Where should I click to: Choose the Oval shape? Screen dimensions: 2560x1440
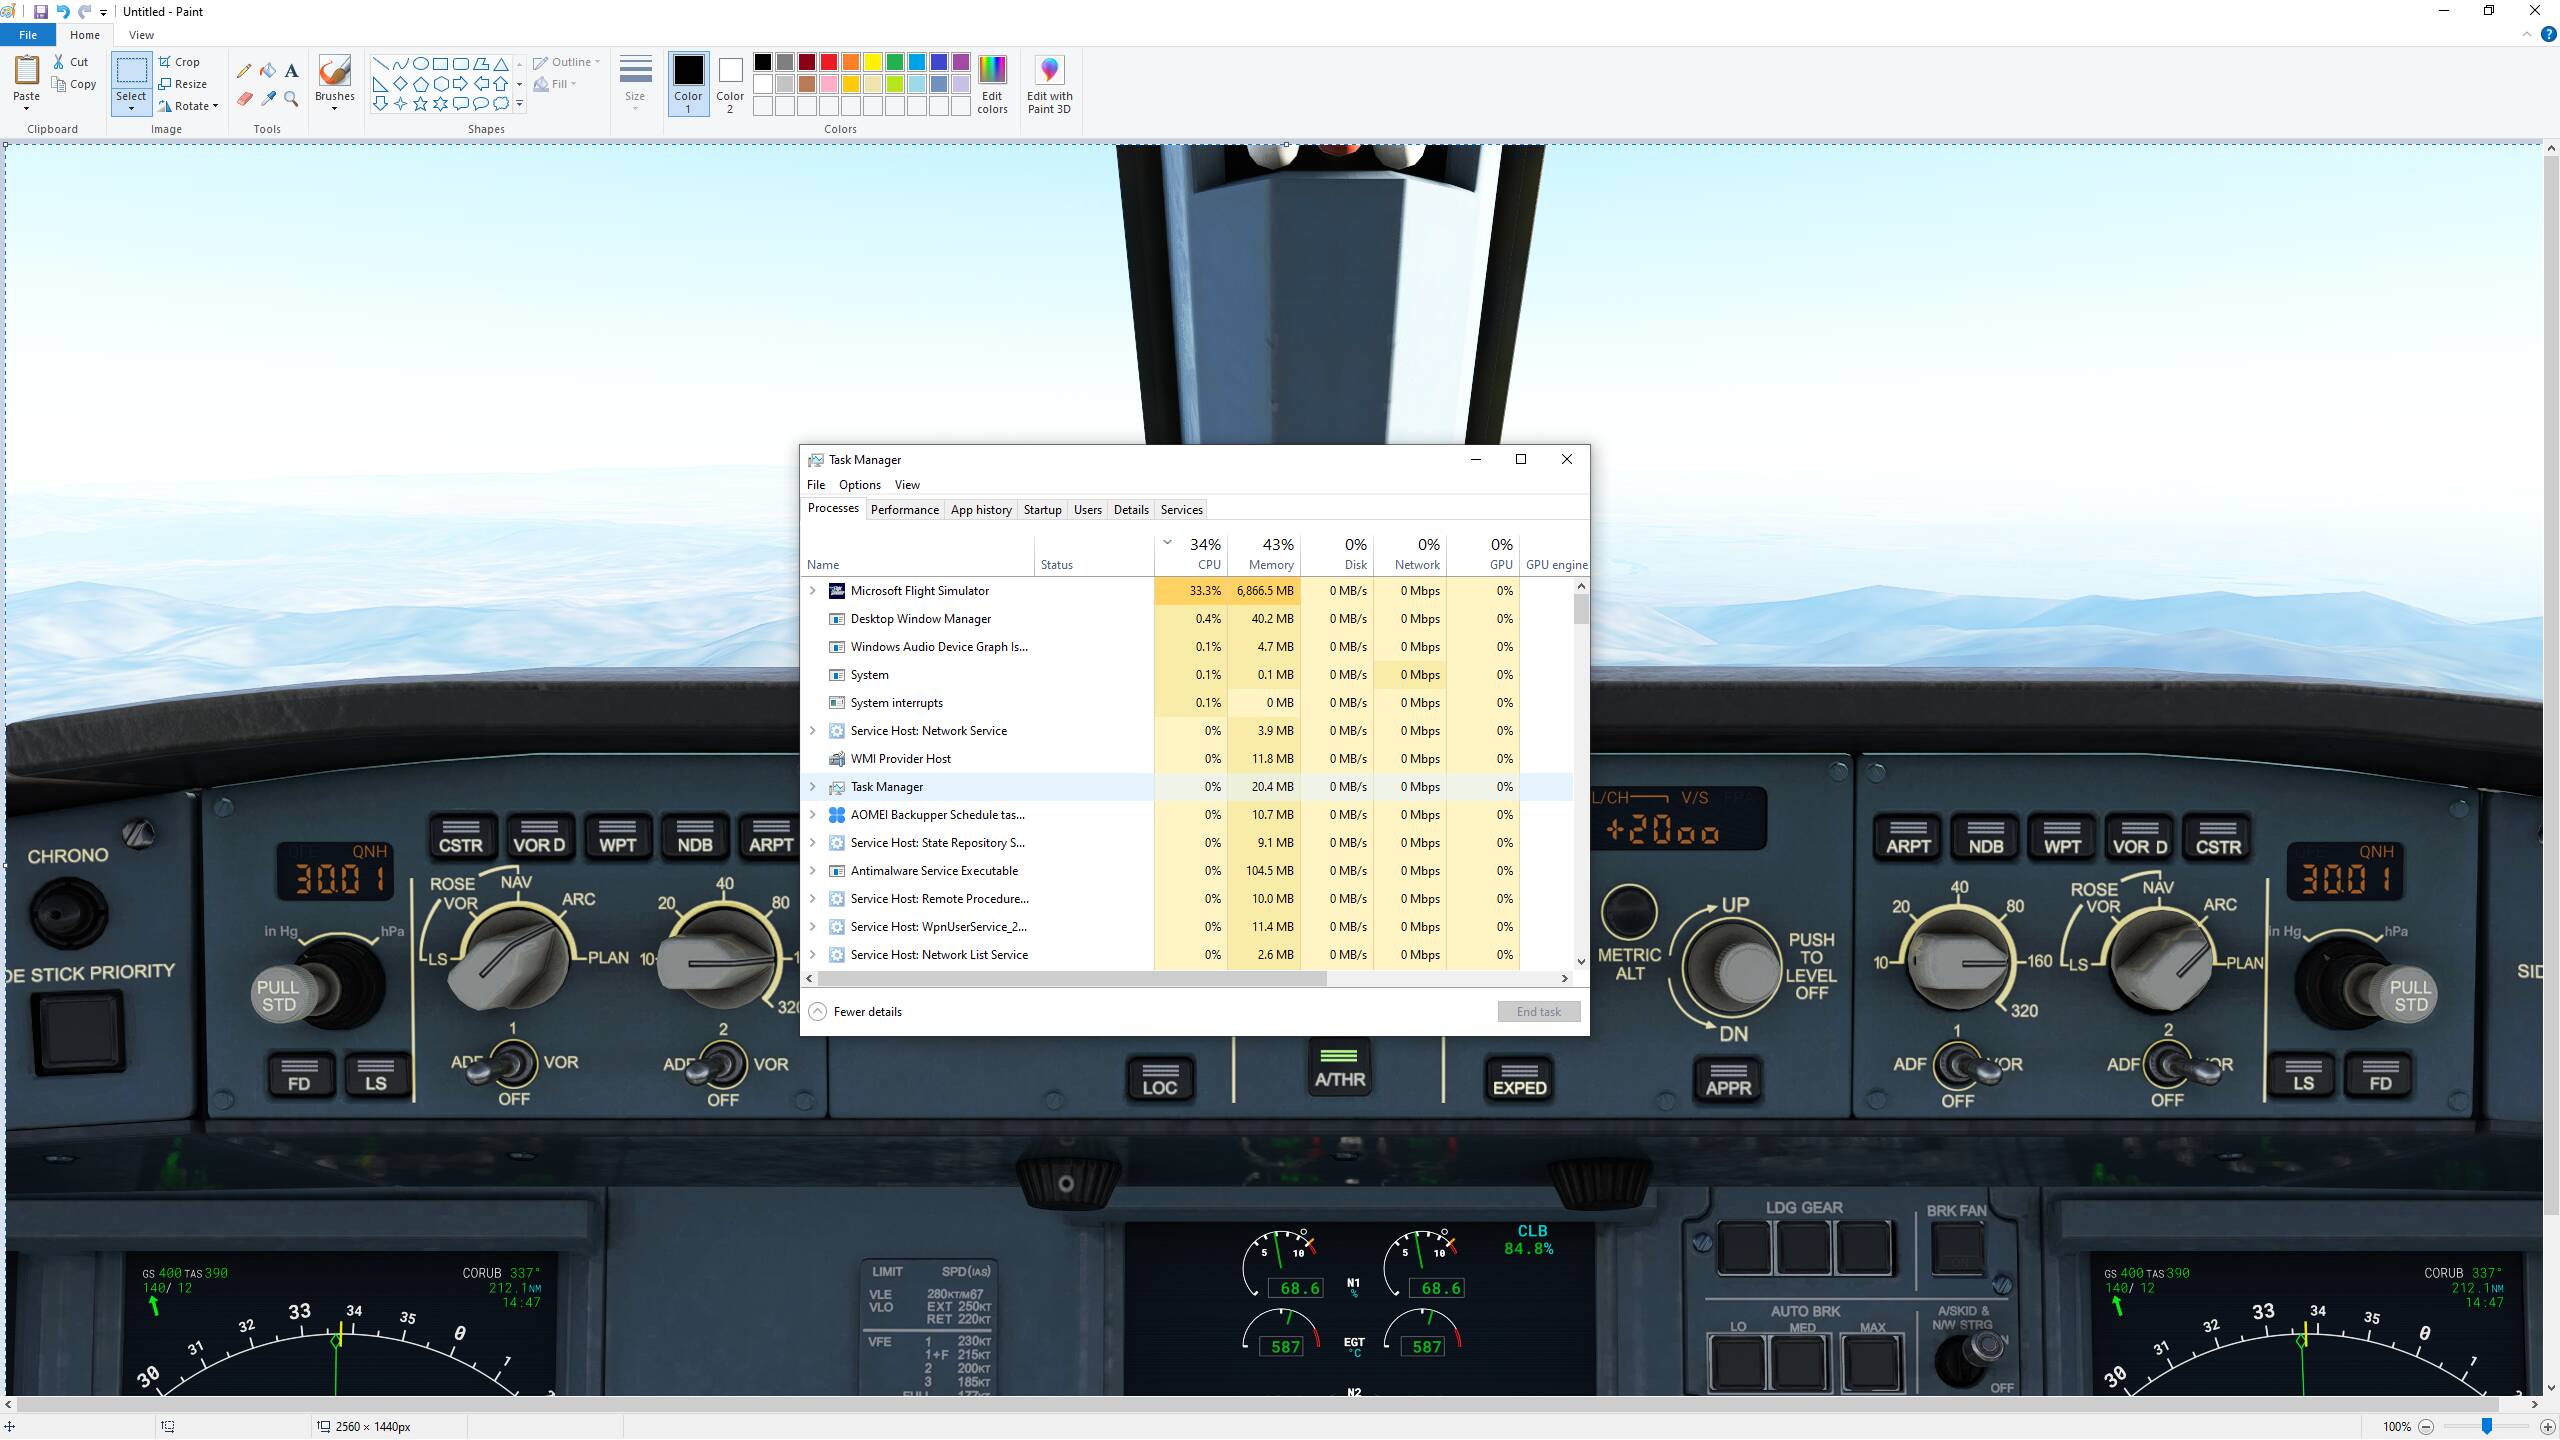coord(421,63)
